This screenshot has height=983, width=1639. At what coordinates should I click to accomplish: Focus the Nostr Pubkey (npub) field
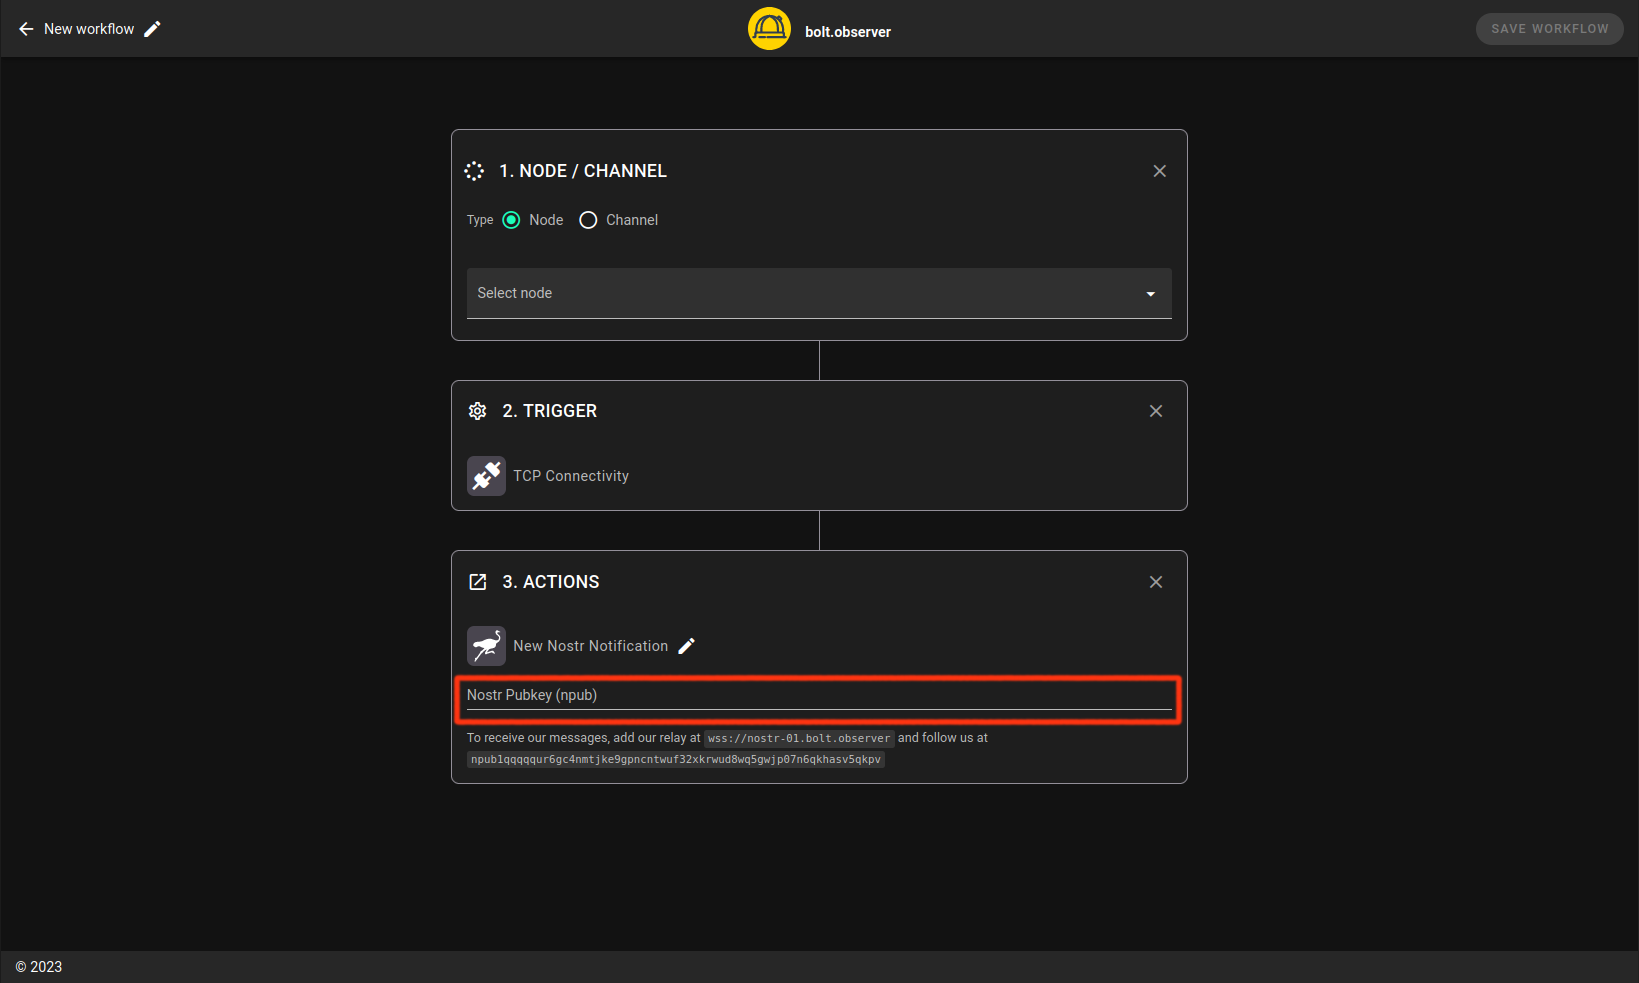click(x=818, y=696)
